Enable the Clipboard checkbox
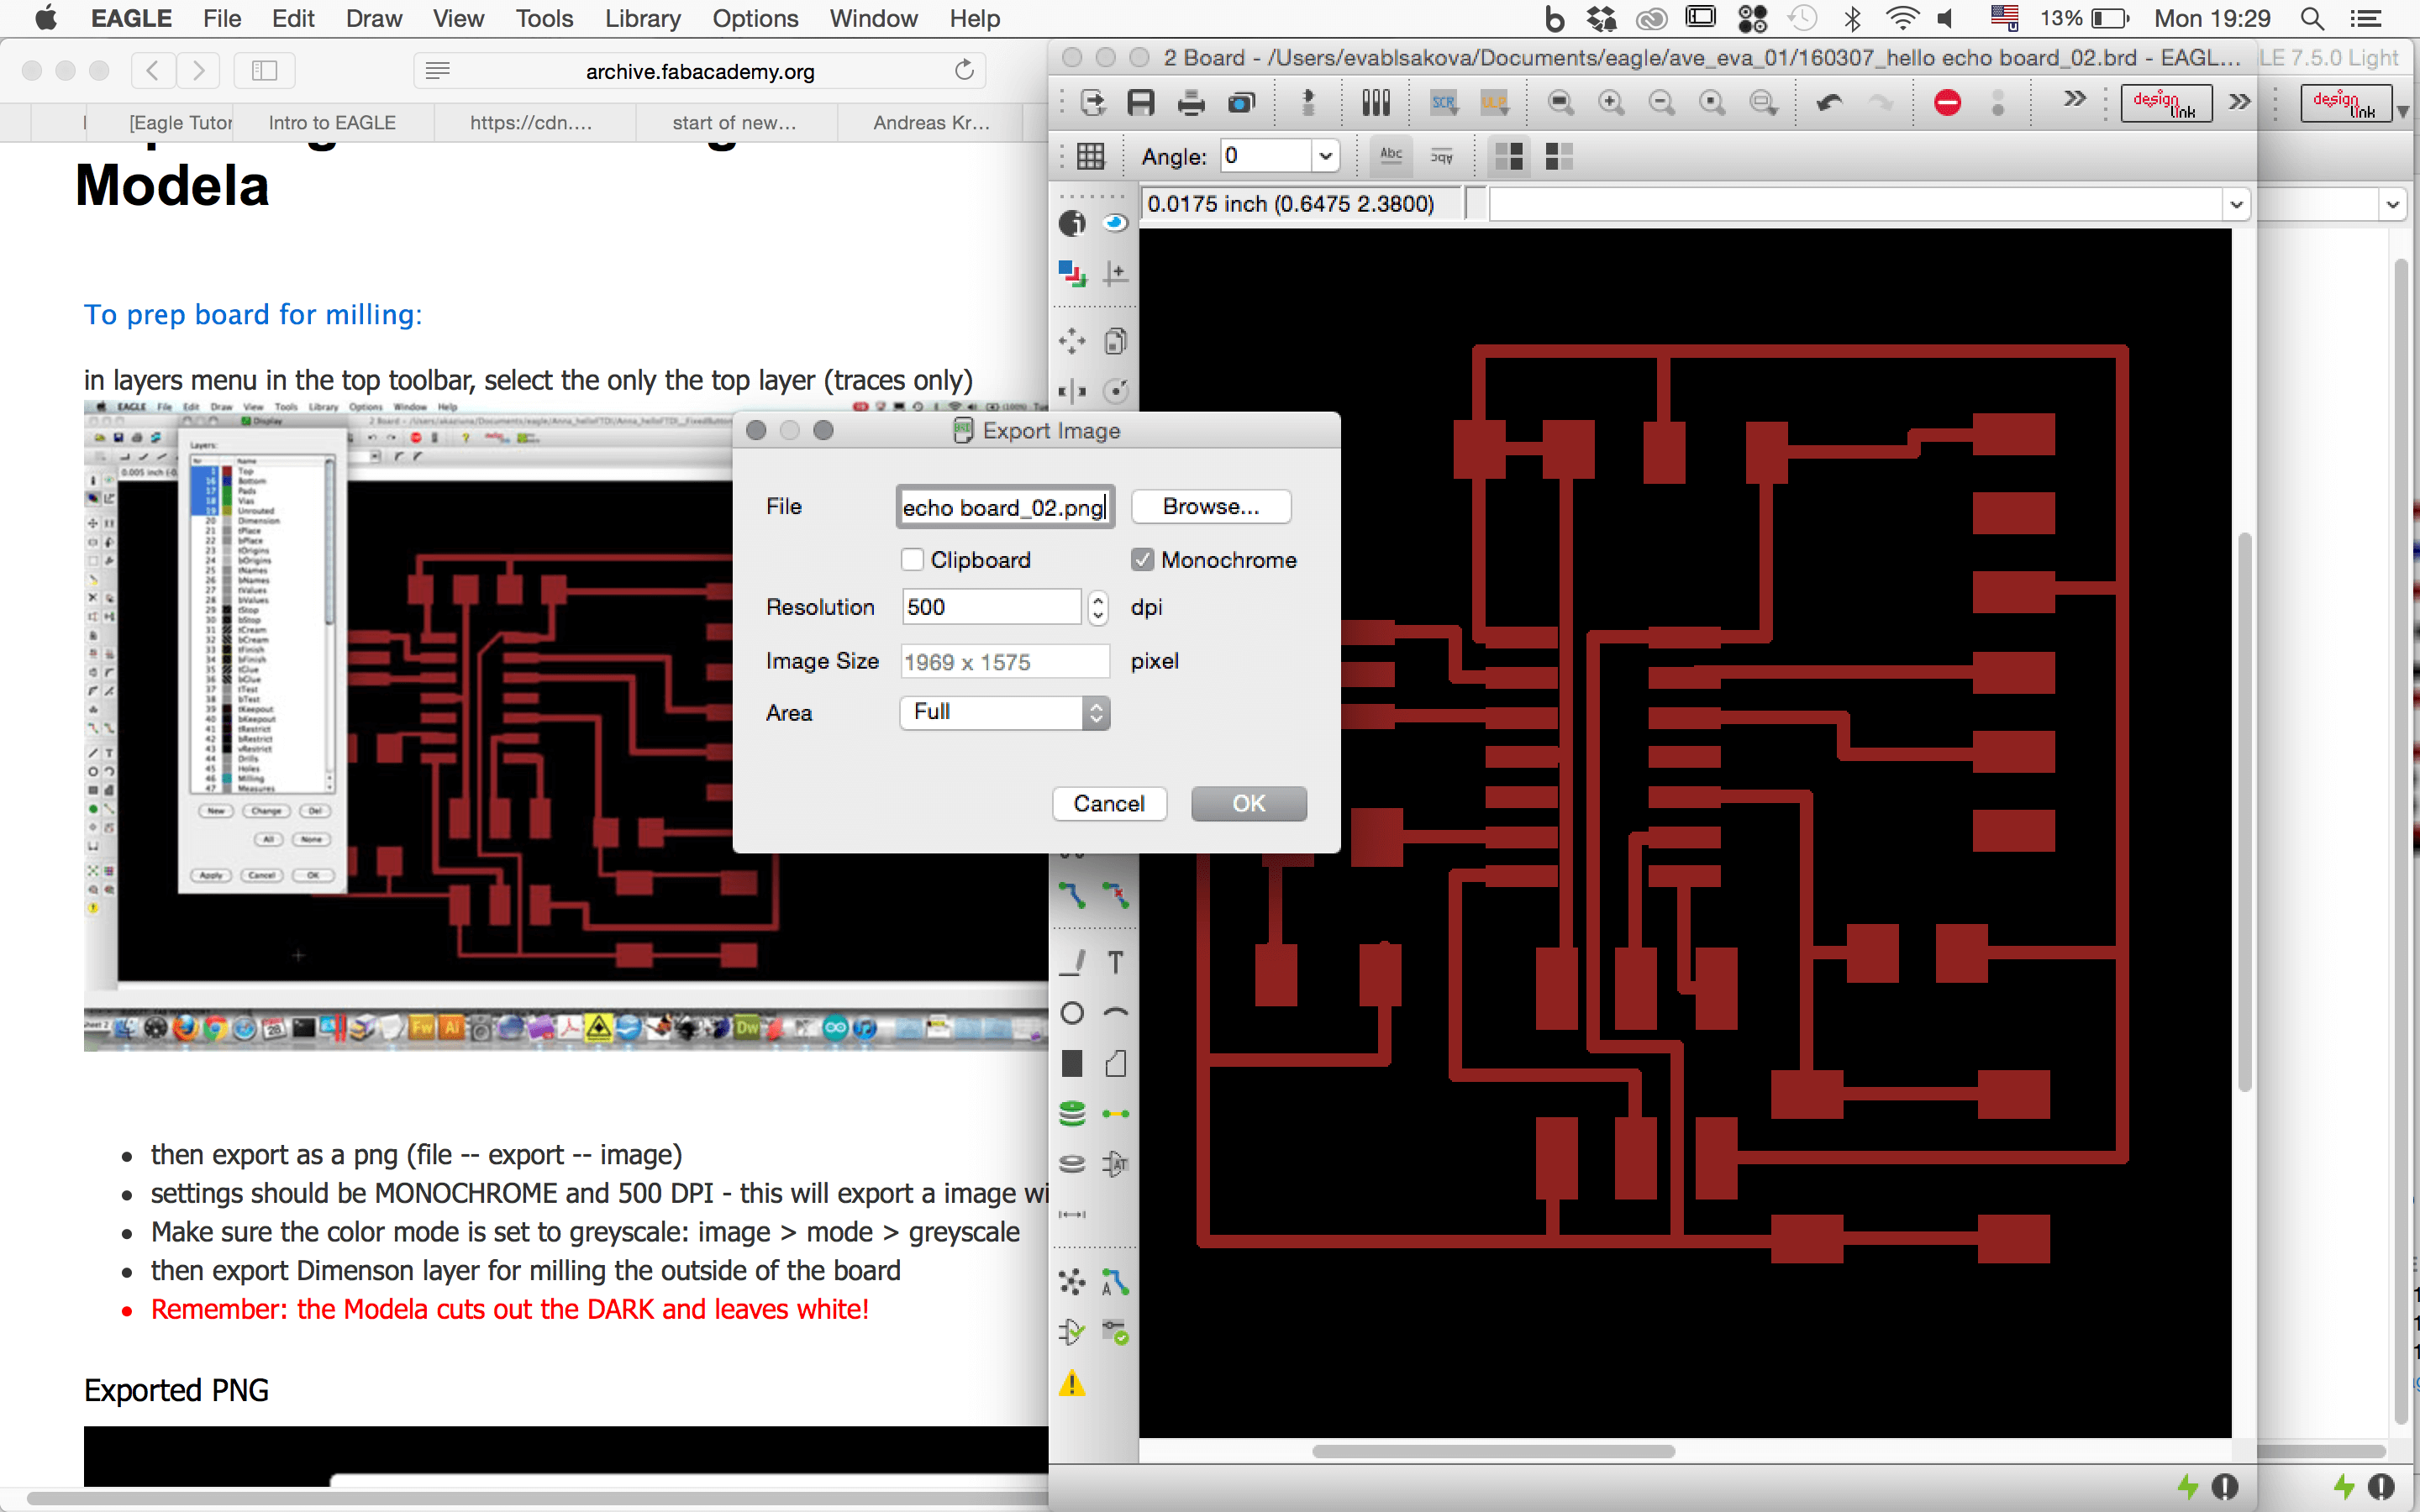The width and height of the screenshot is (2420, 1512). click(912, 560)
